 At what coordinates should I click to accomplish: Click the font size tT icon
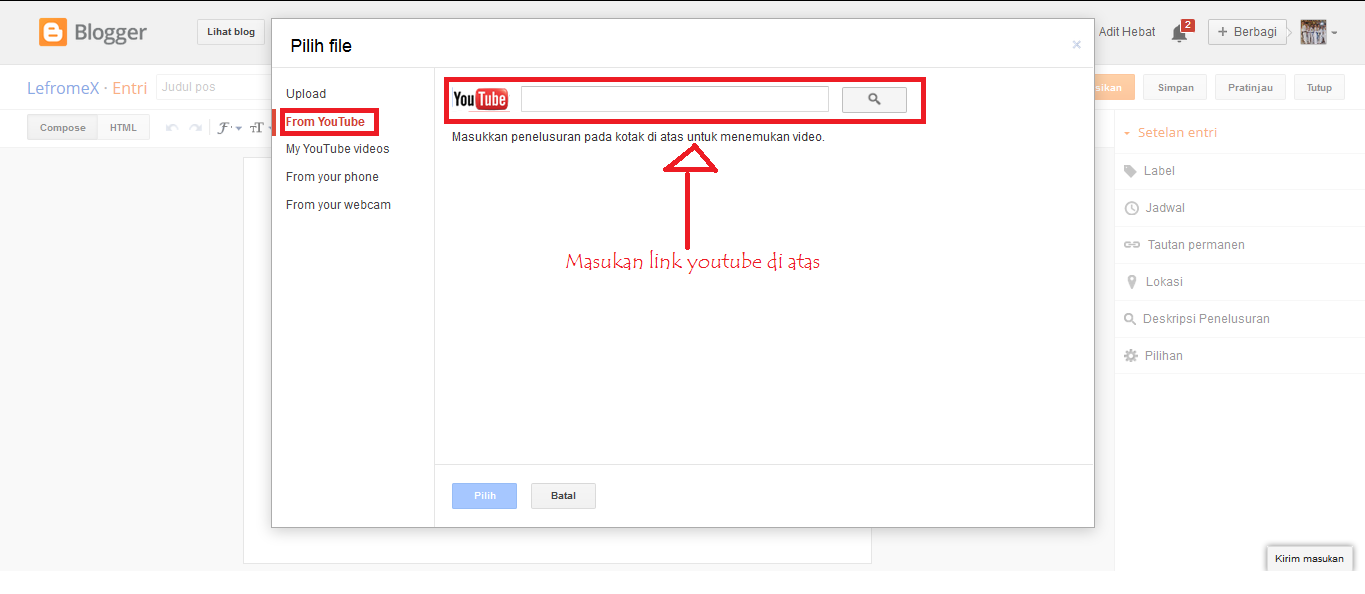(257, 128)
